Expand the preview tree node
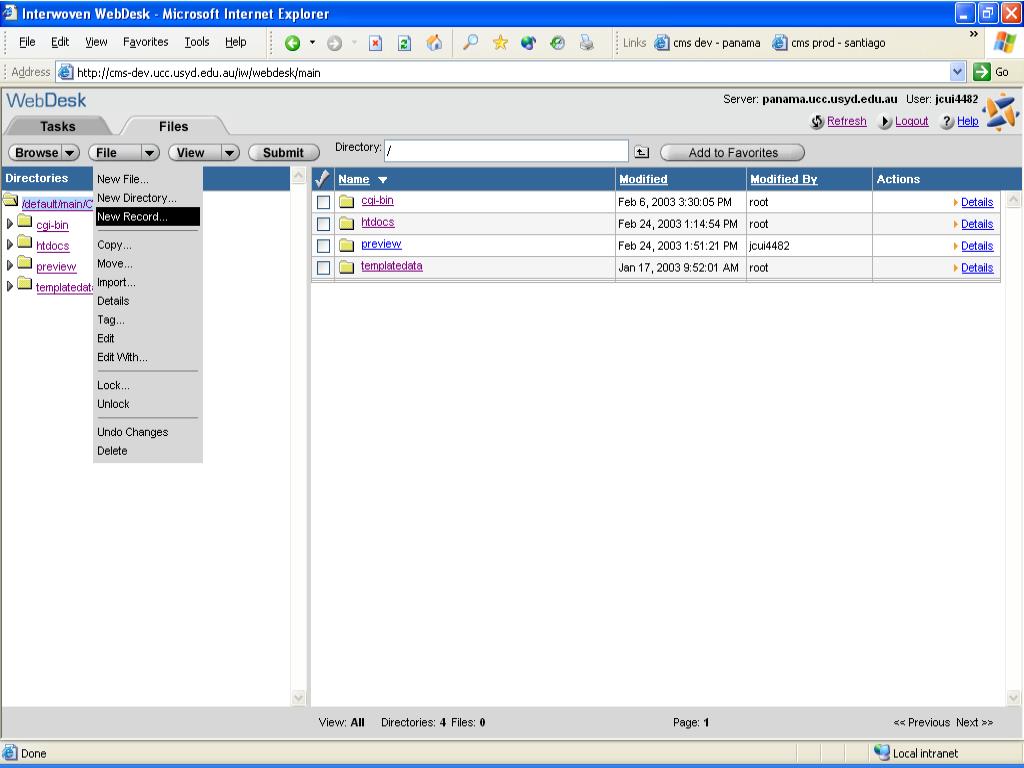The height and width of the screenshot is (768, 1024). coord(10,266)
